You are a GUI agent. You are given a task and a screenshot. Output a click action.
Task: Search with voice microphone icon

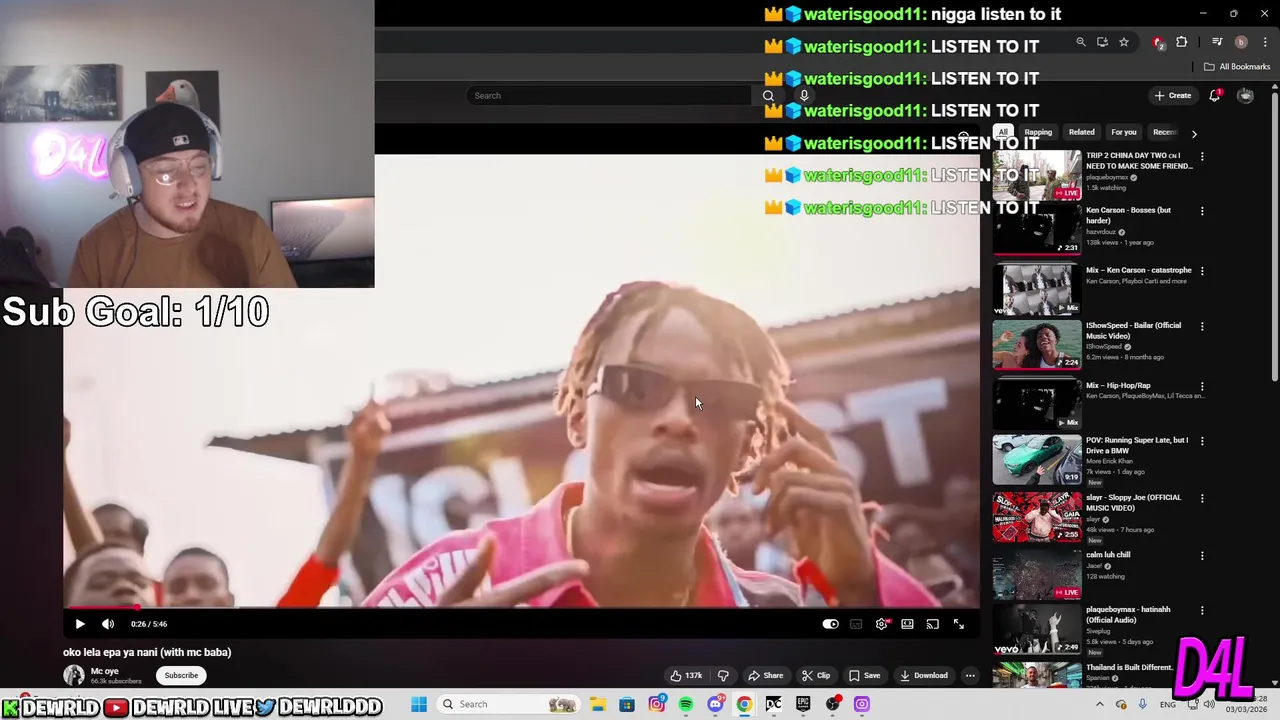pos(803,95)
